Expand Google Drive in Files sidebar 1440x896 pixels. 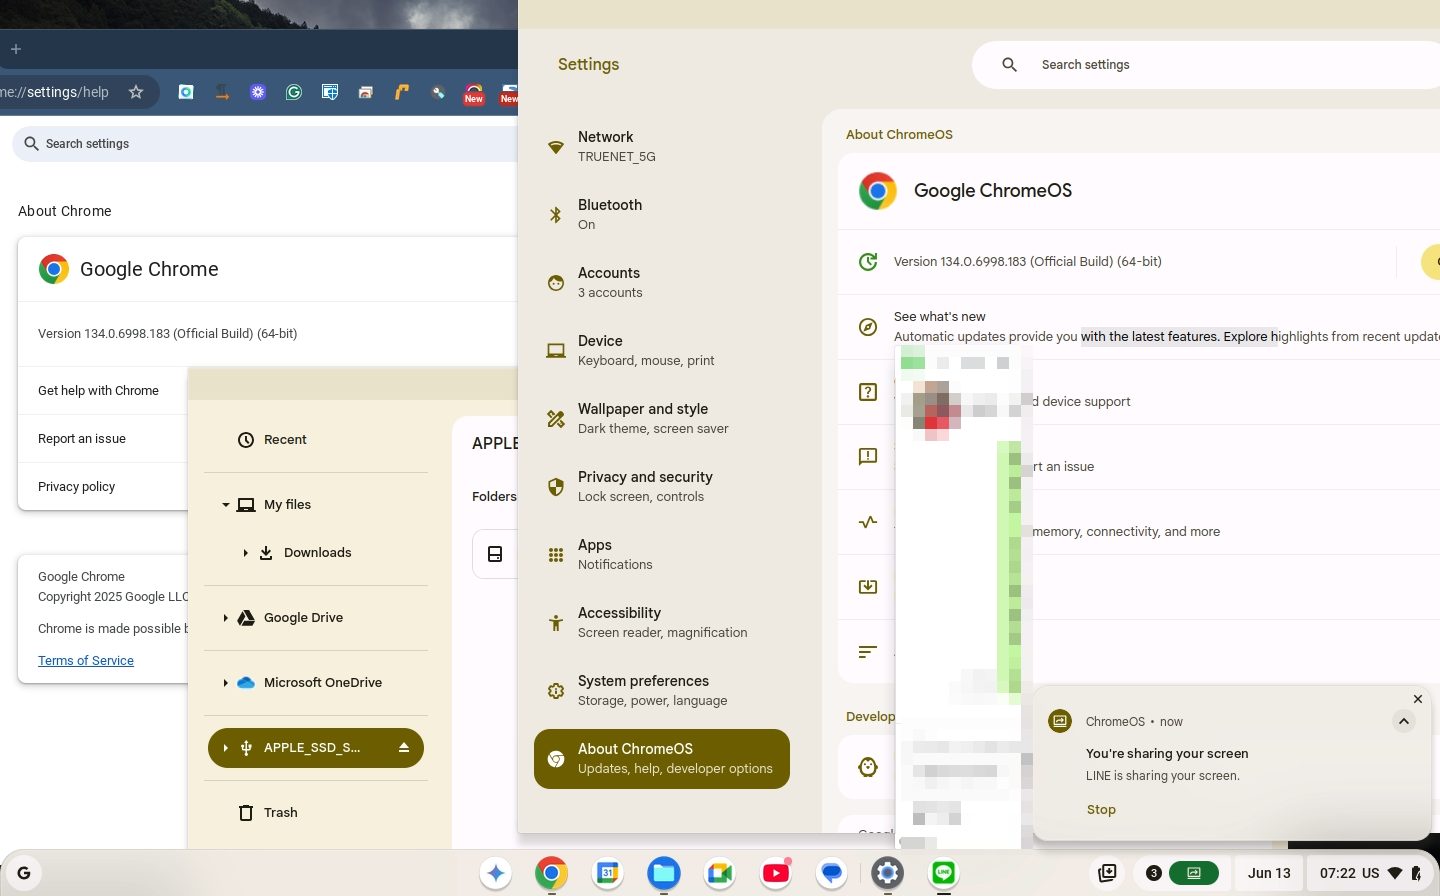226,618
